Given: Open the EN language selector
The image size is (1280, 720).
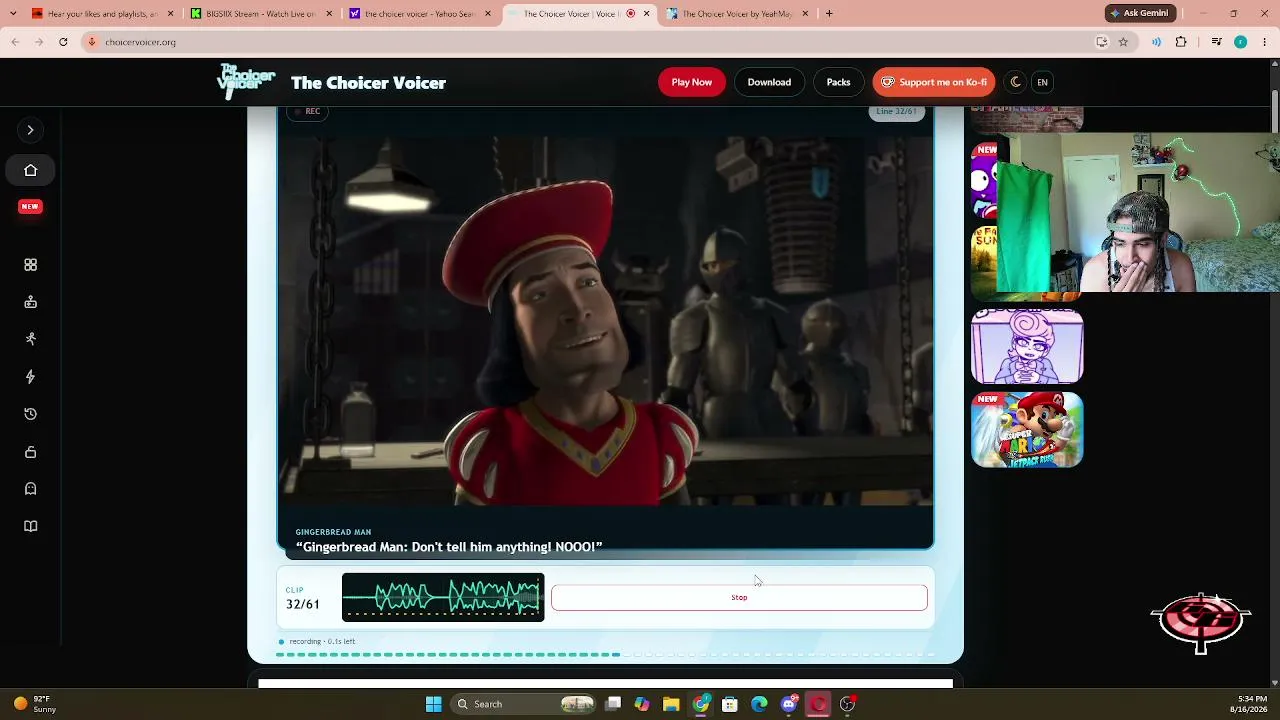Looking at the screenshot, I should click(1042, 82).
